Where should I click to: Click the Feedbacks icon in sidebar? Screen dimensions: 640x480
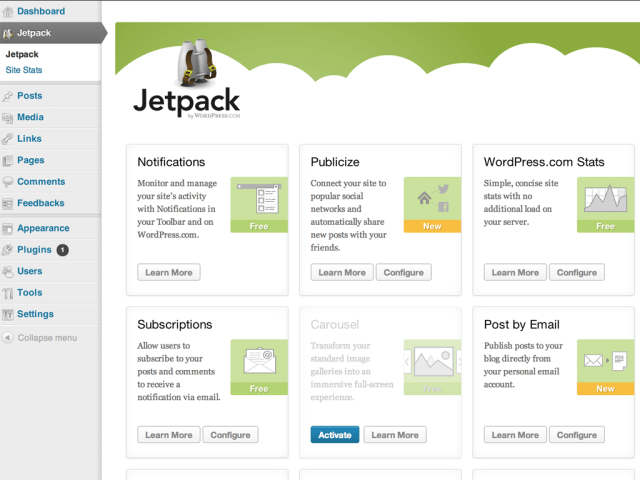coord(8,203)
